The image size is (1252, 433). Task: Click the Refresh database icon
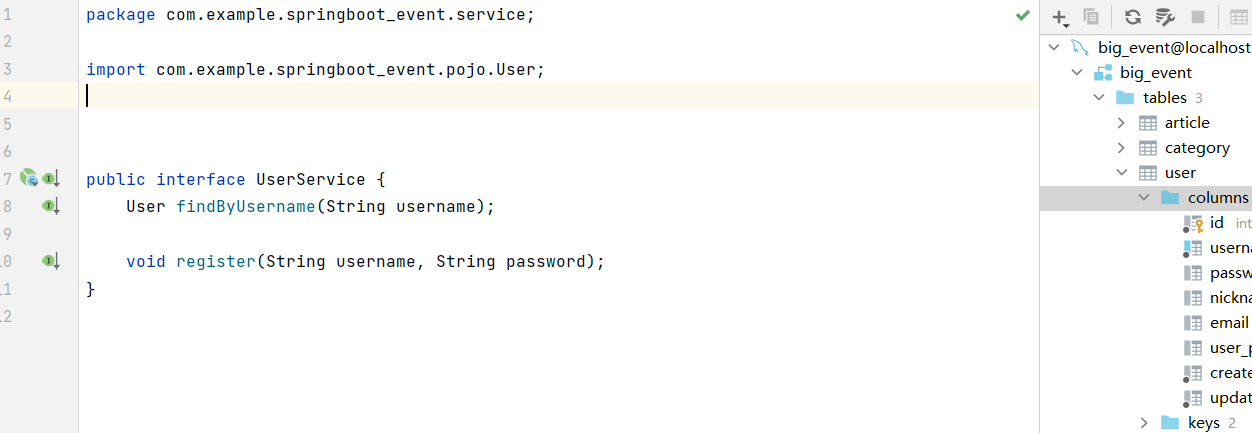pos(1132,17)
